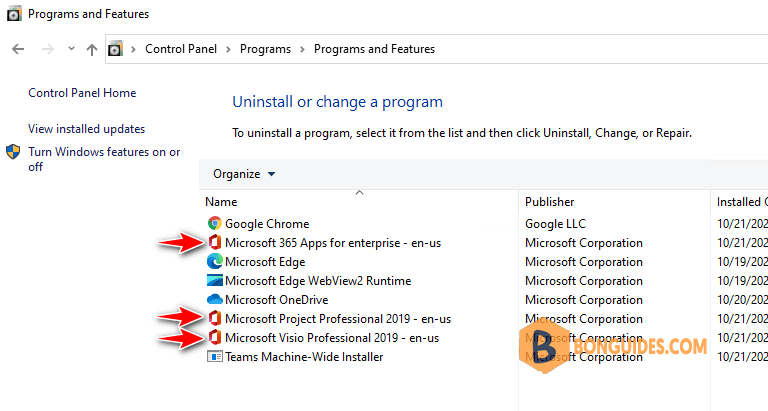768x411 pixels.
Task: Click the Microsoft OneDrive cloud icon
Action: [x=215, y=299]
